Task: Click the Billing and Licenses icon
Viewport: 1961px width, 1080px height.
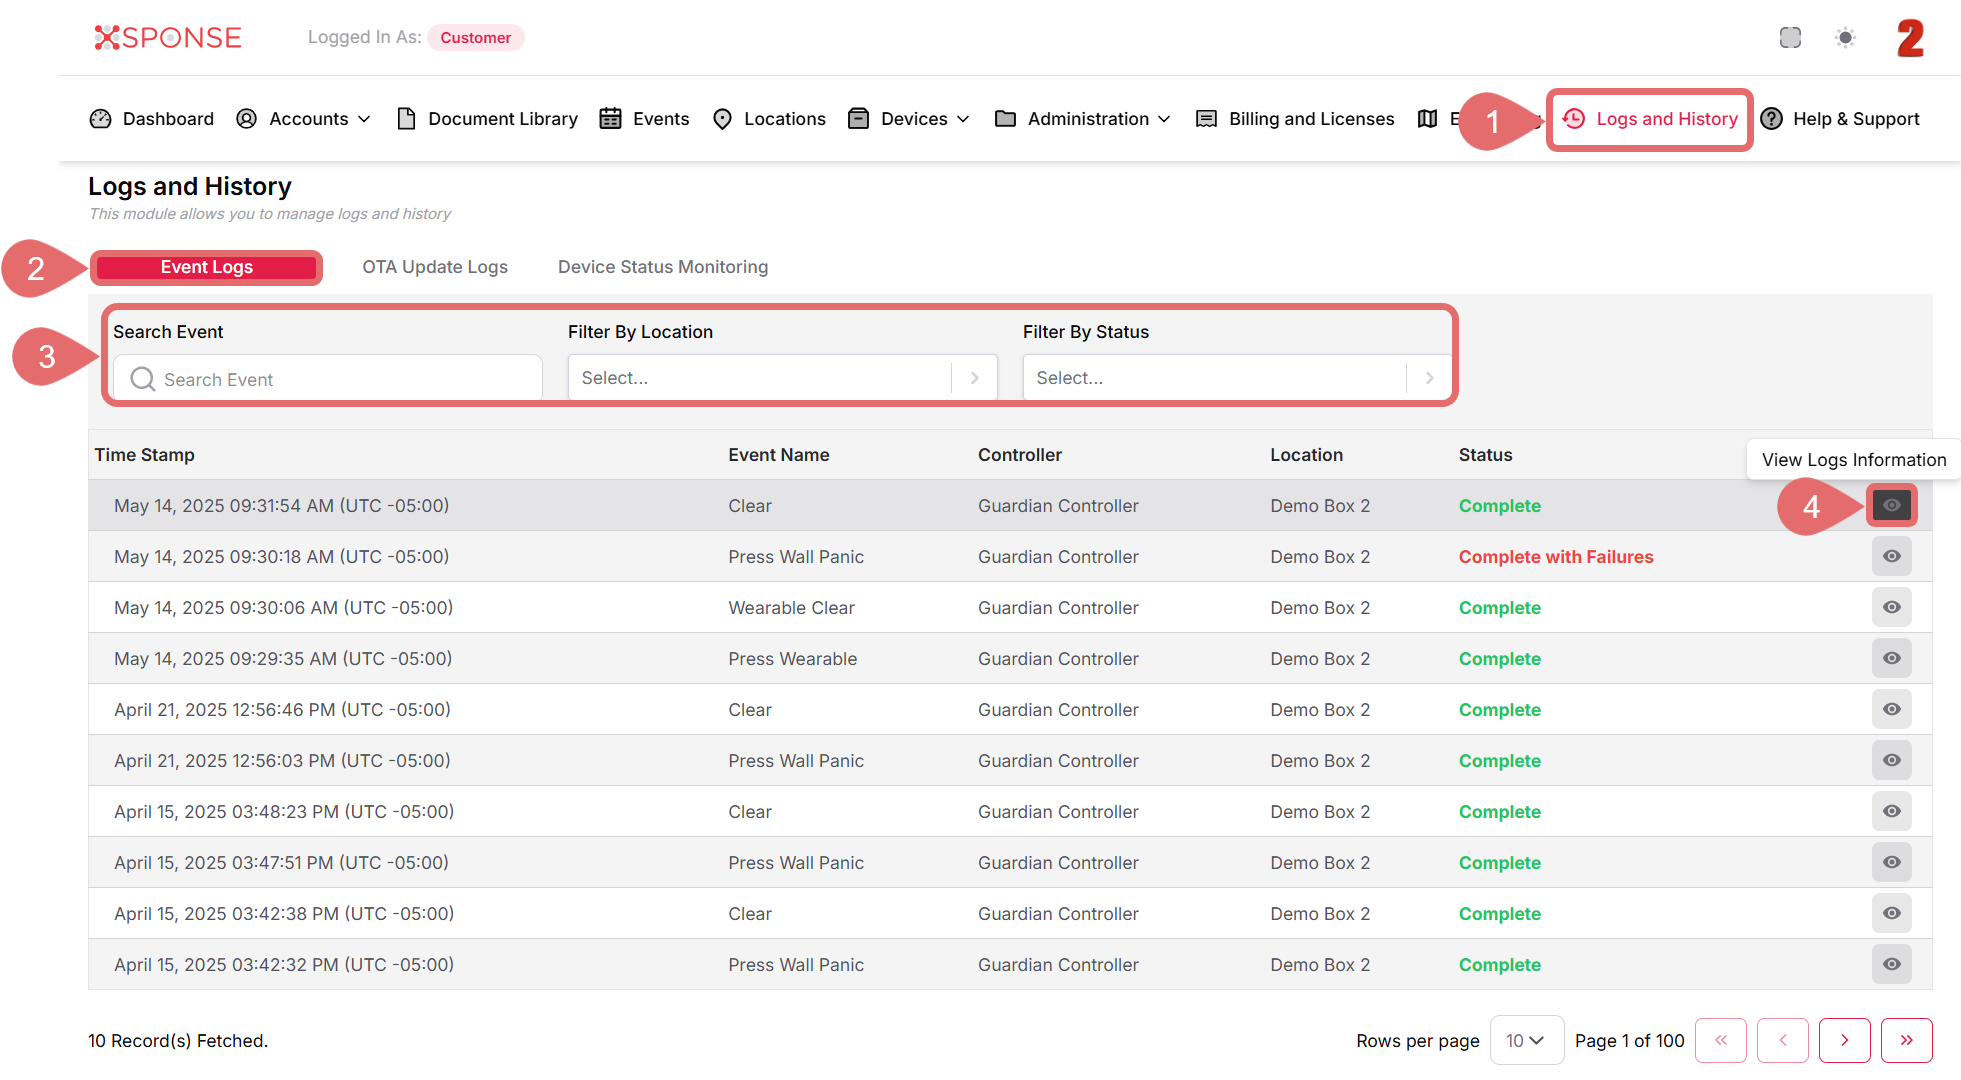Action: point(1207,119)
